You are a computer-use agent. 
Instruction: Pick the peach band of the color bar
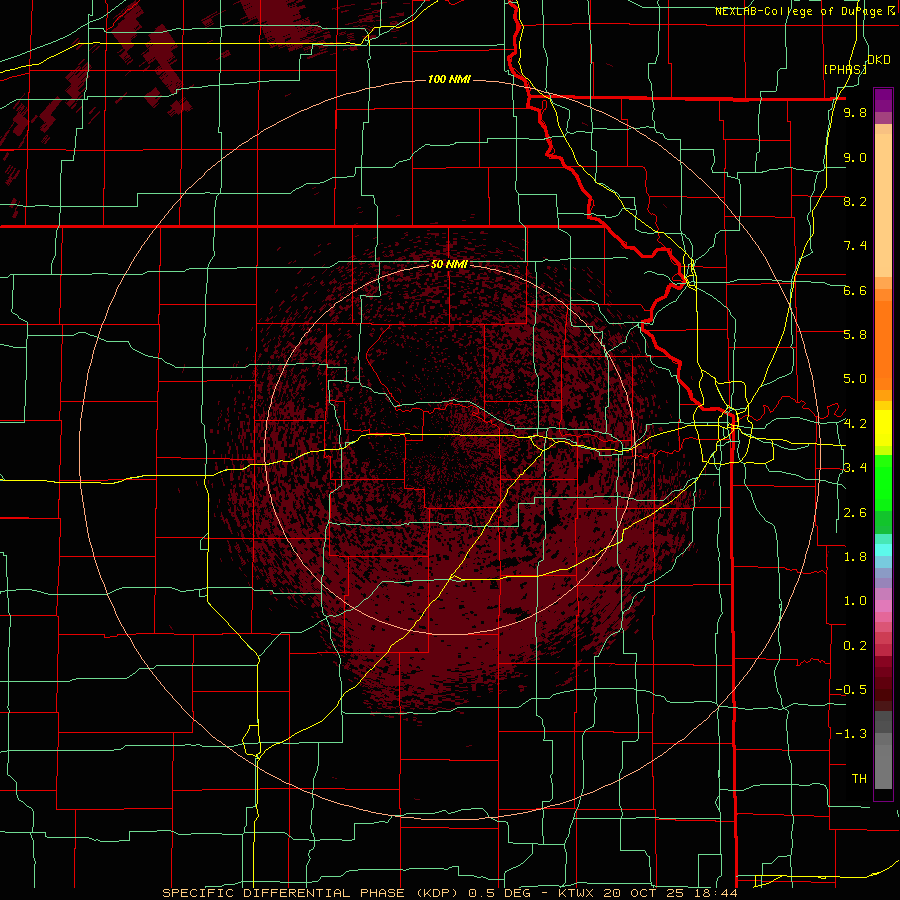(x=883, y=201)
